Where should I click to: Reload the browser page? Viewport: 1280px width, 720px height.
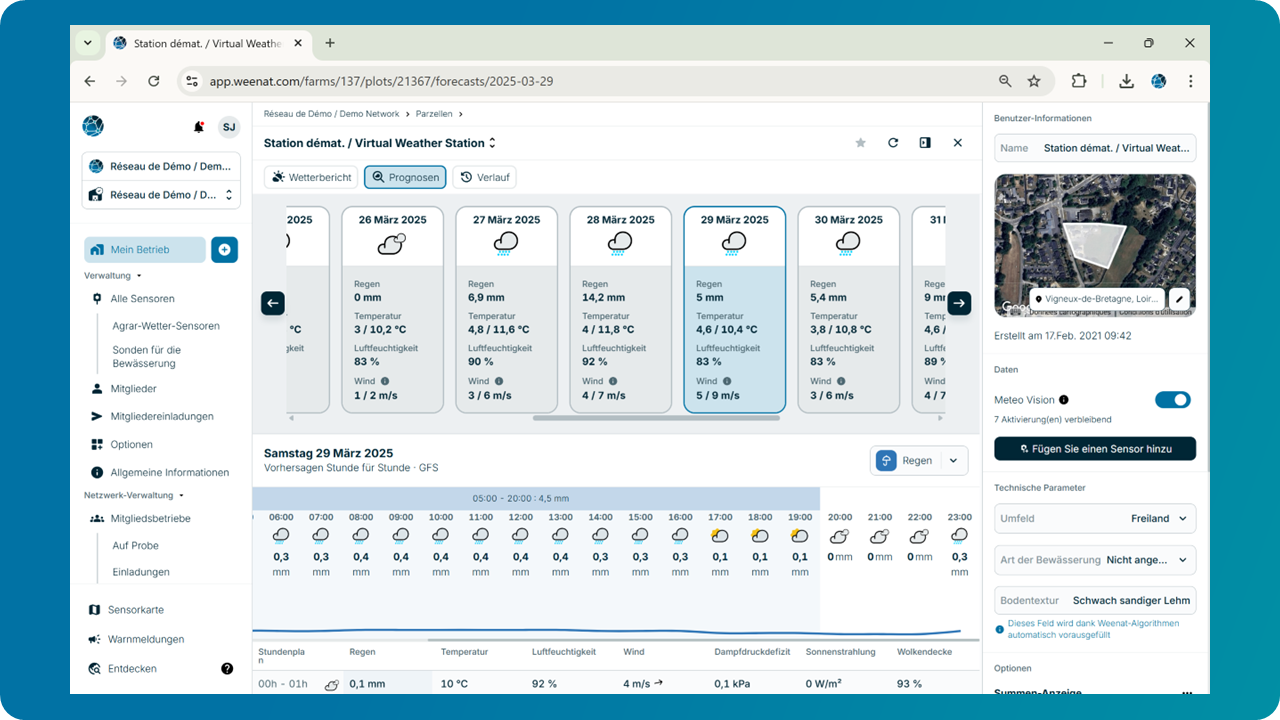click(153, 81)
